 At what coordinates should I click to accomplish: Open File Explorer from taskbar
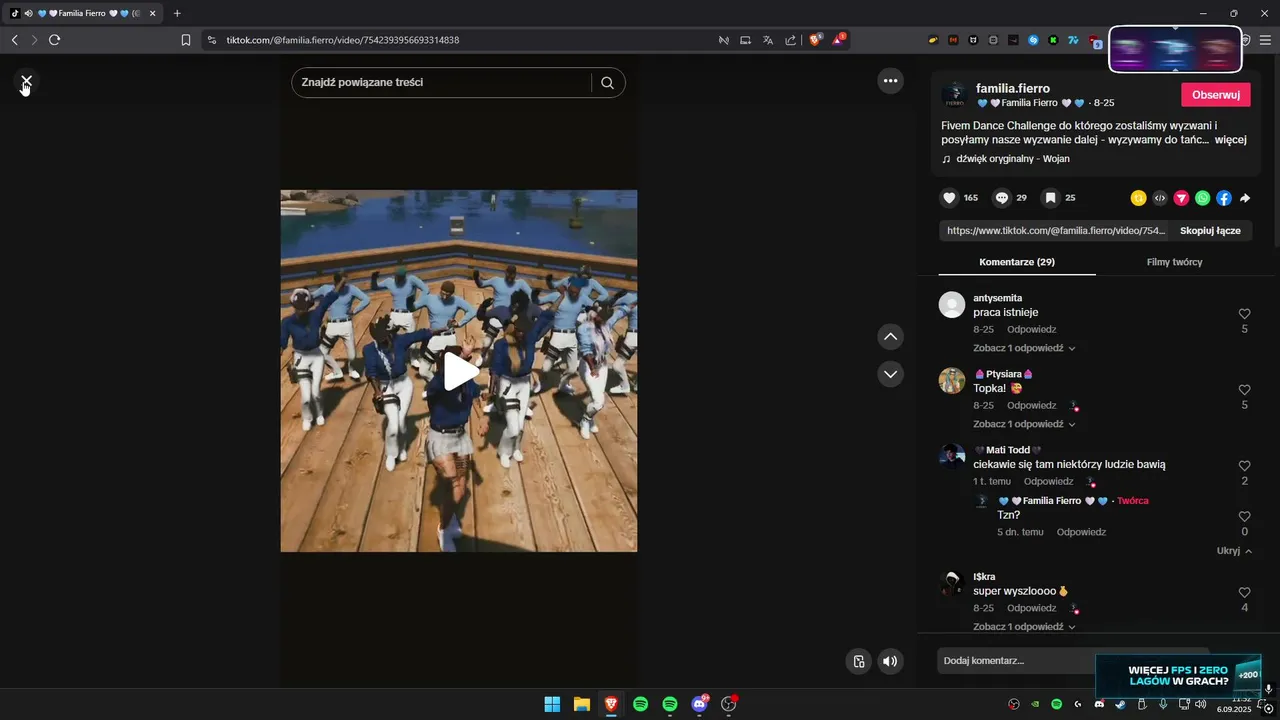click(x=581, y=704)
